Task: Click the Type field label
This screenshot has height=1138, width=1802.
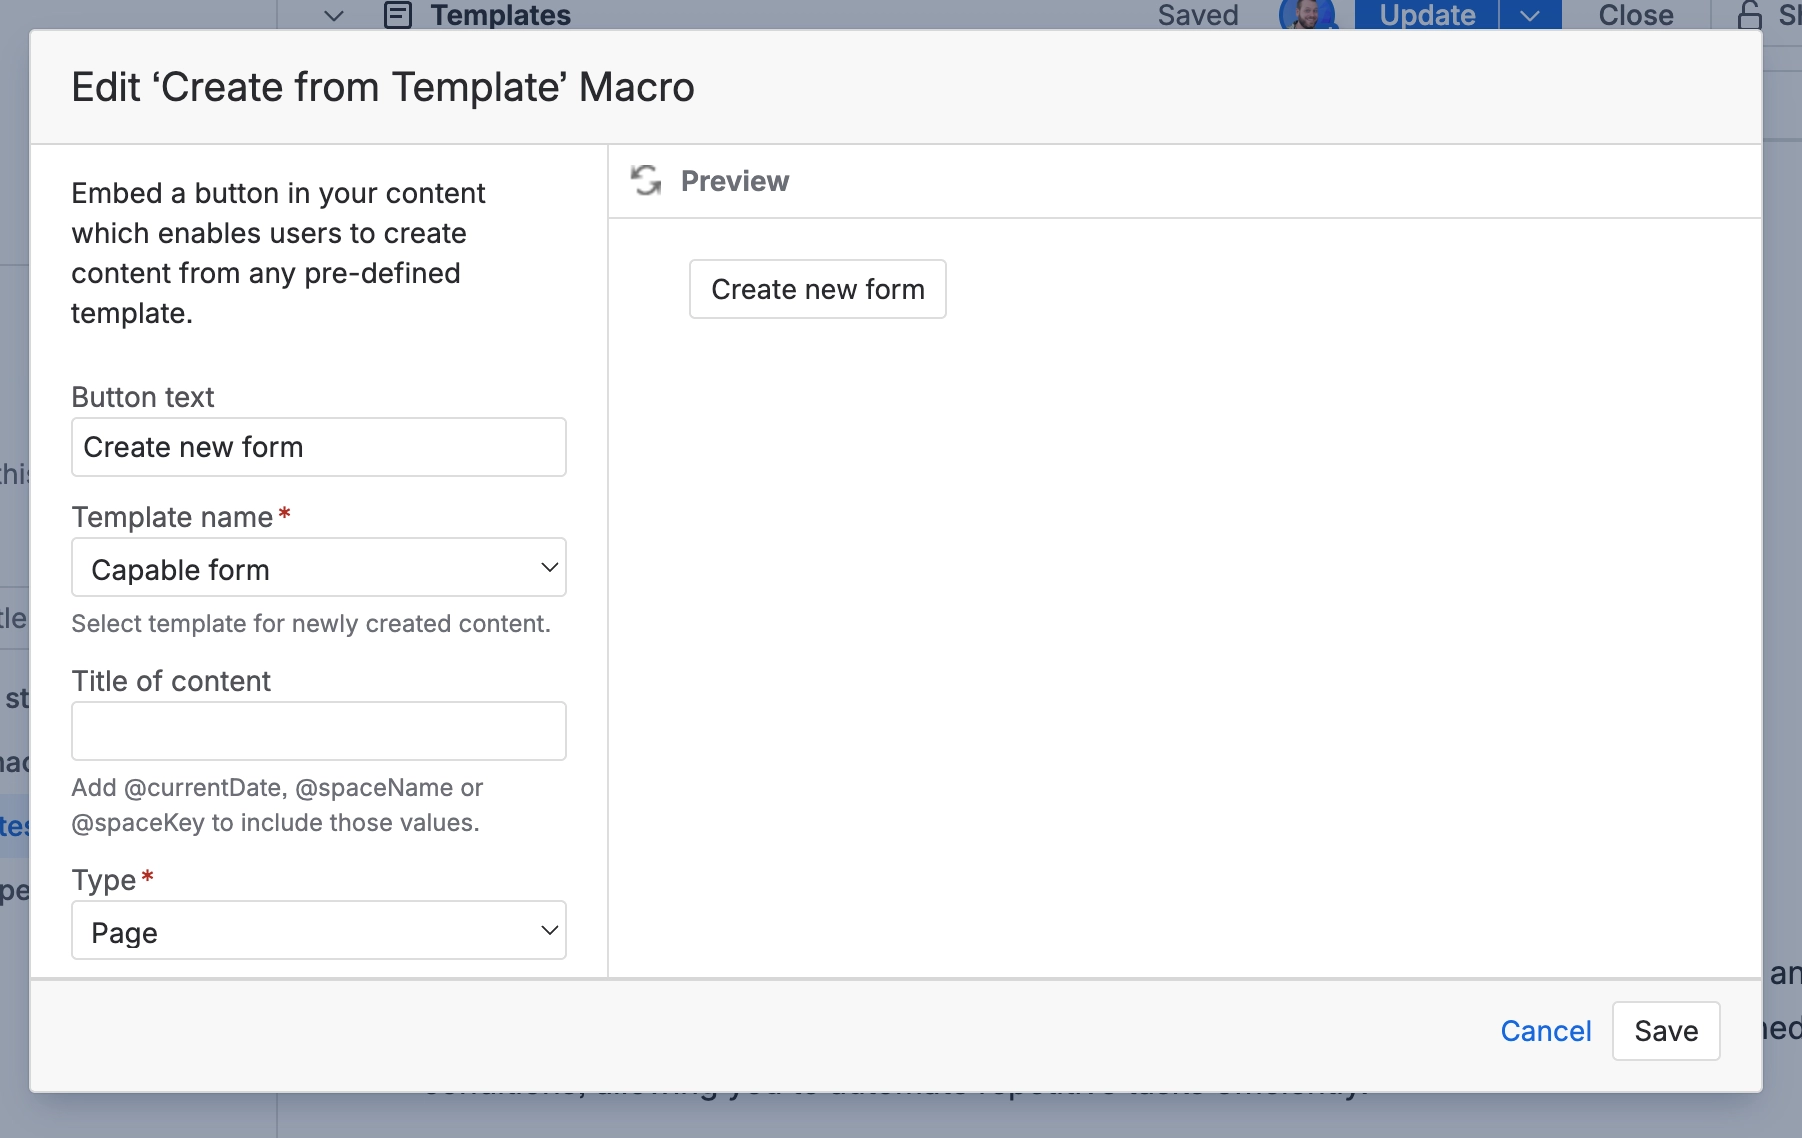Action: click(x=104, y=880)
